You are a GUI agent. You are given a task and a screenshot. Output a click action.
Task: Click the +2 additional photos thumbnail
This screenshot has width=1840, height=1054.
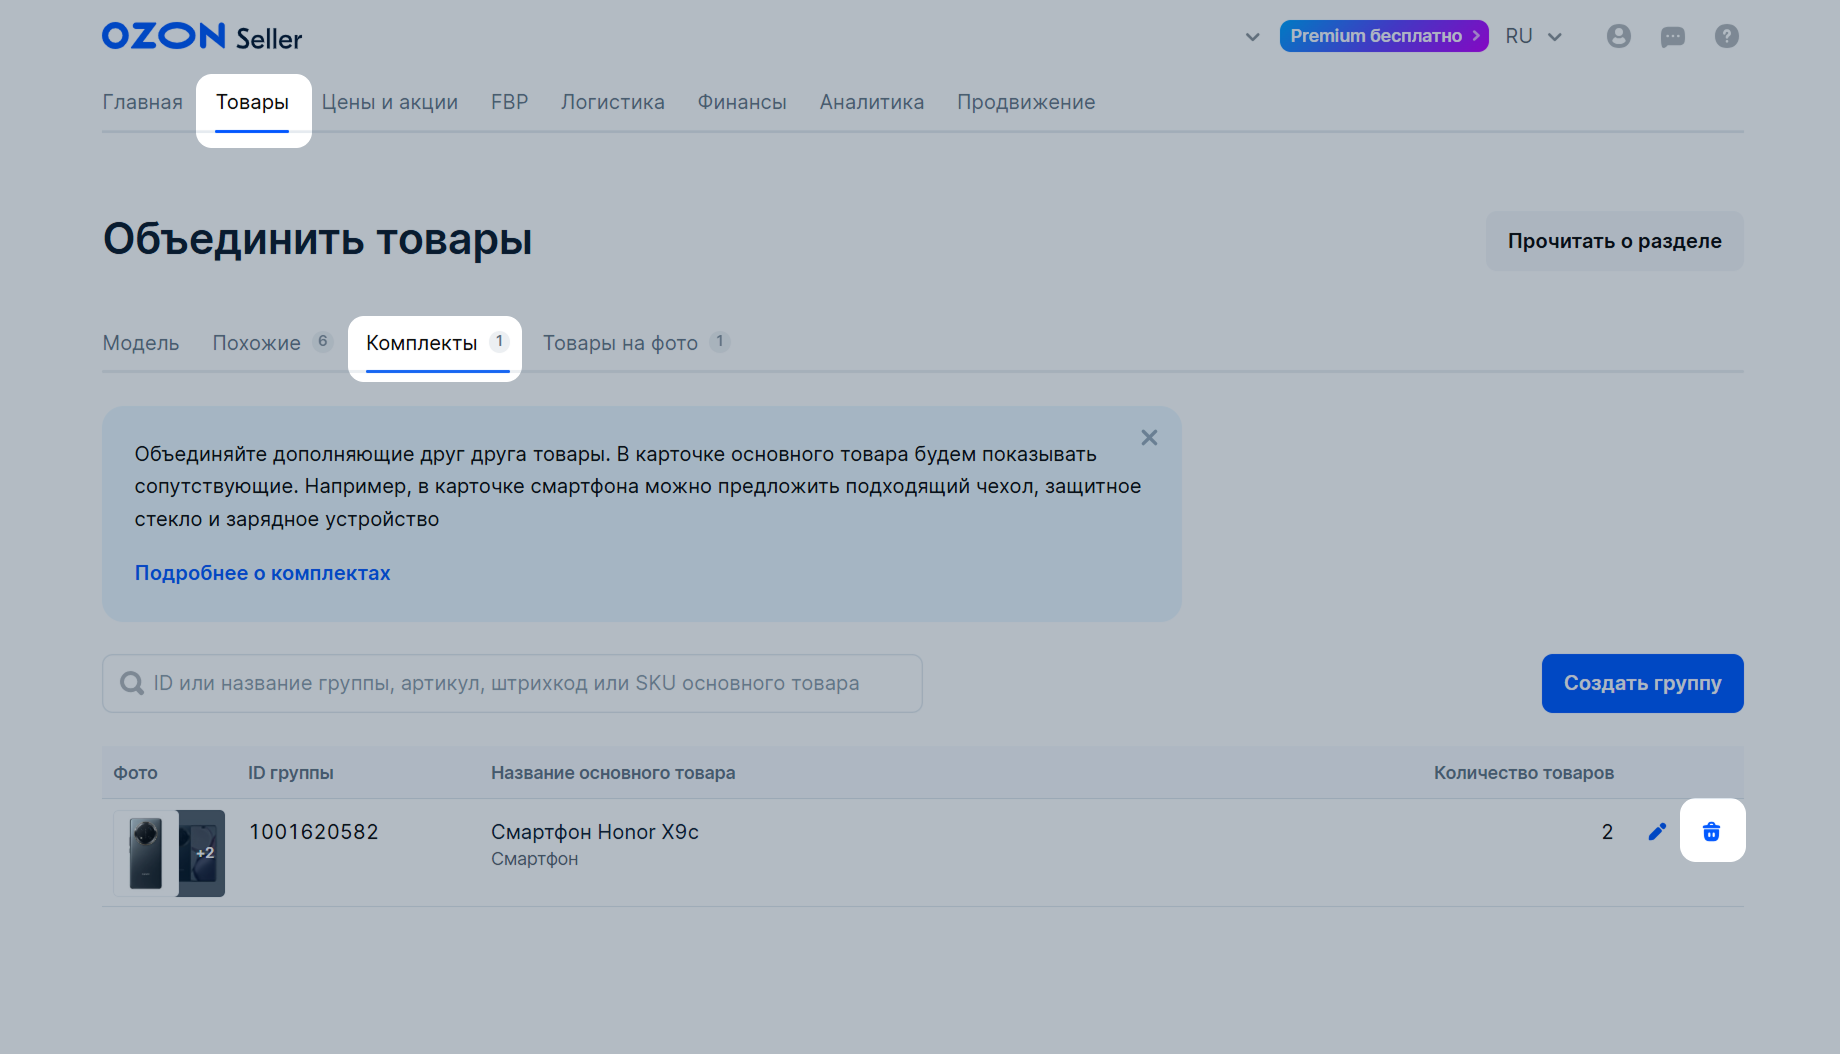pos(202,853)
